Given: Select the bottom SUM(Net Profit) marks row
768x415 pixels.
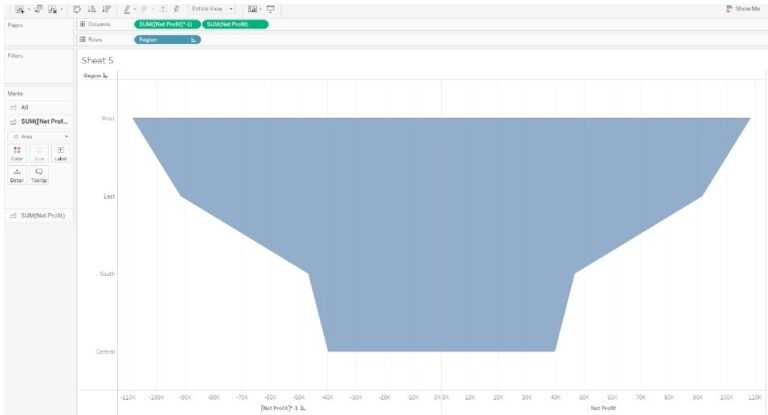Looking at the screenshot, I should (x=39, y=216).
